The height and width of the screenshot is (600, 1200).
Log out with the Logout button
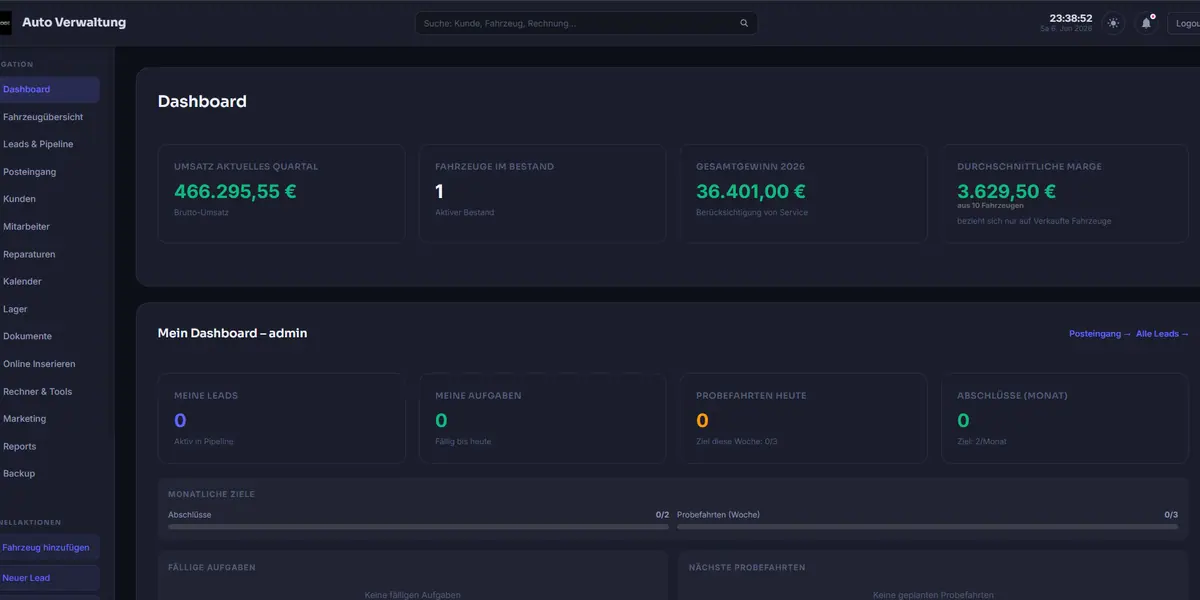tap(1185, 23)
